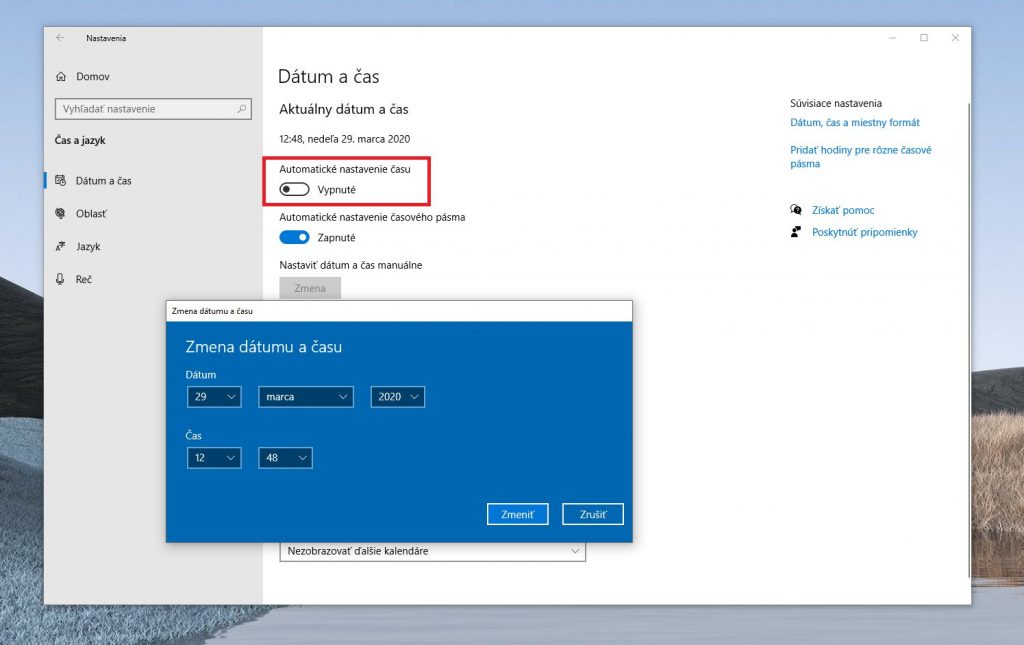
Task: Click the Dátum a čas calendar icon
Action: tap(60, 181)
